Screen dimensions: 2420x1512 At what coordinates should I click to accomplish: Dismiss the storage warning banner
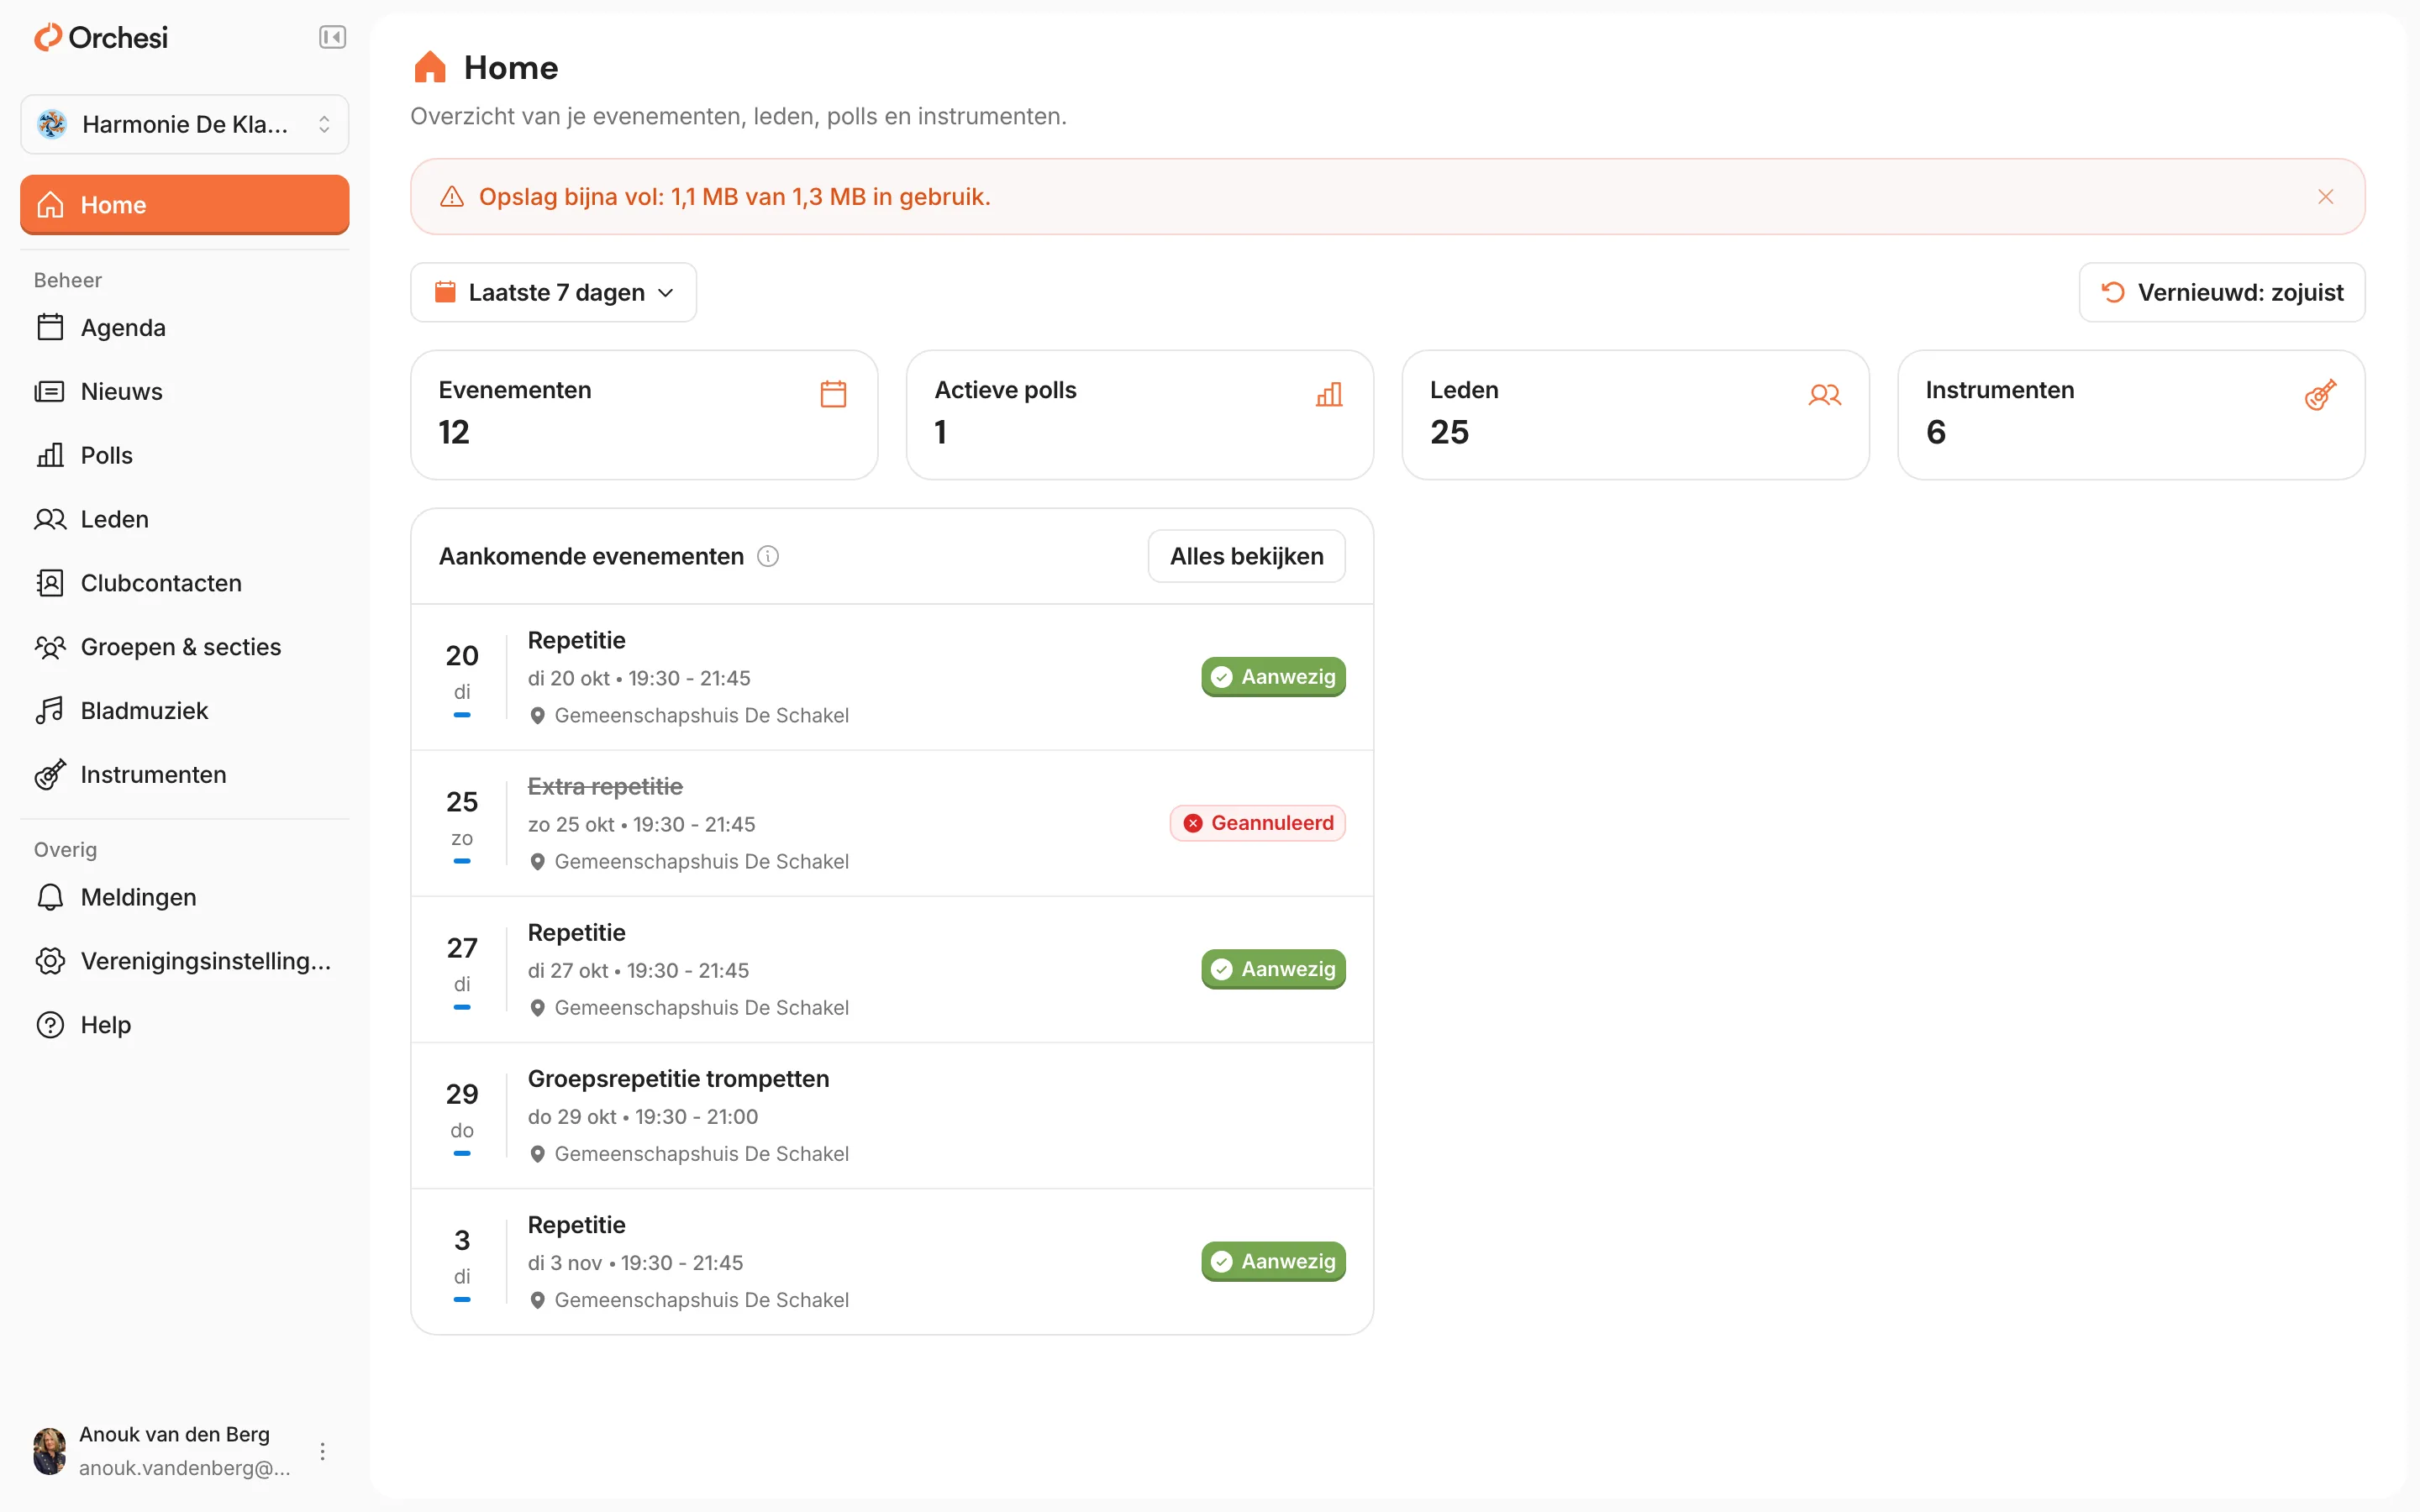click(x=2325, y=197)
